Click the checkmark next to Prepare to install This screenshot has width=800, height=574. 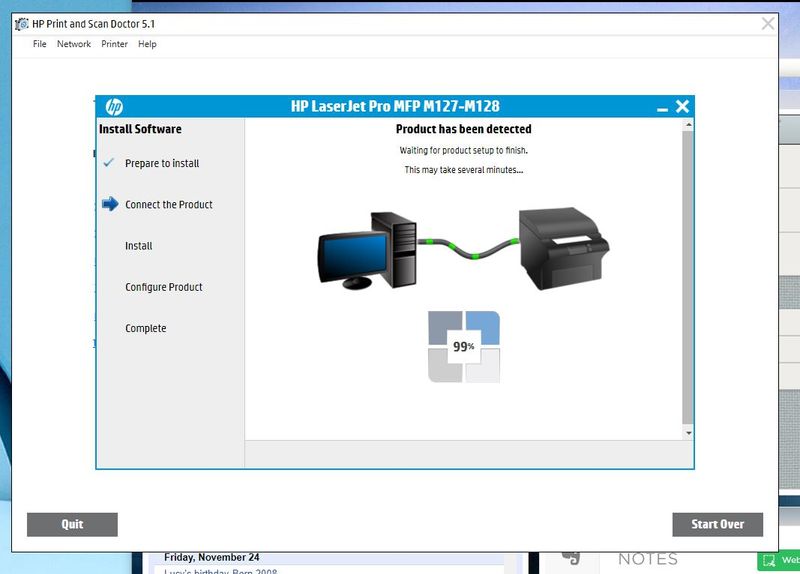tap(108, 163)
